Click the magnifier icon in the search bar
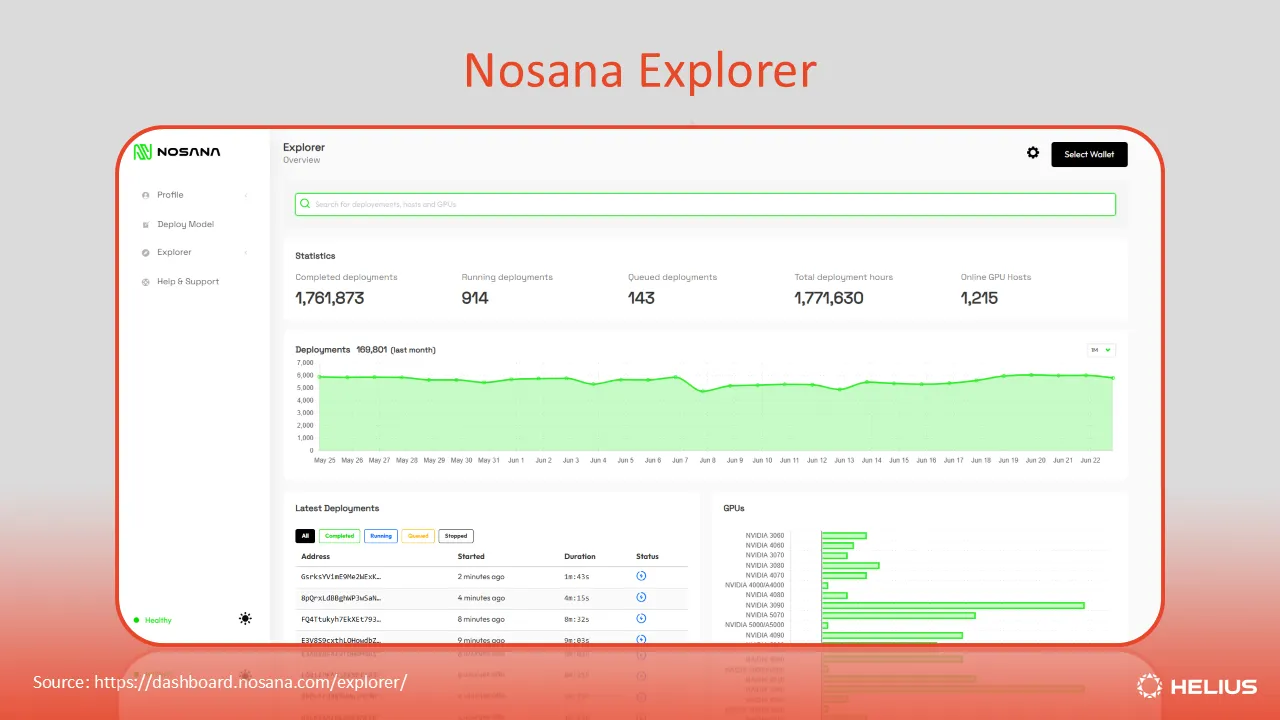Image resolution: width=1280 pixels, height=720 pixels. pos(305,204)
